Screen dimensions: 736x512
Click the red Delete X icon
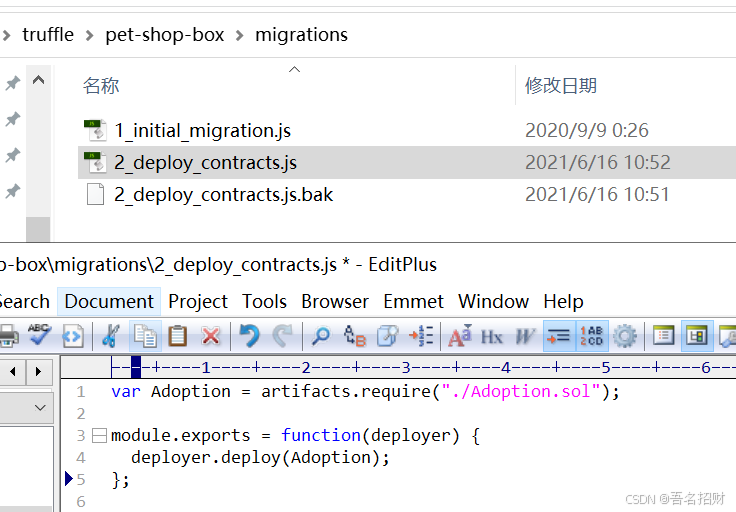coord(210,336)
